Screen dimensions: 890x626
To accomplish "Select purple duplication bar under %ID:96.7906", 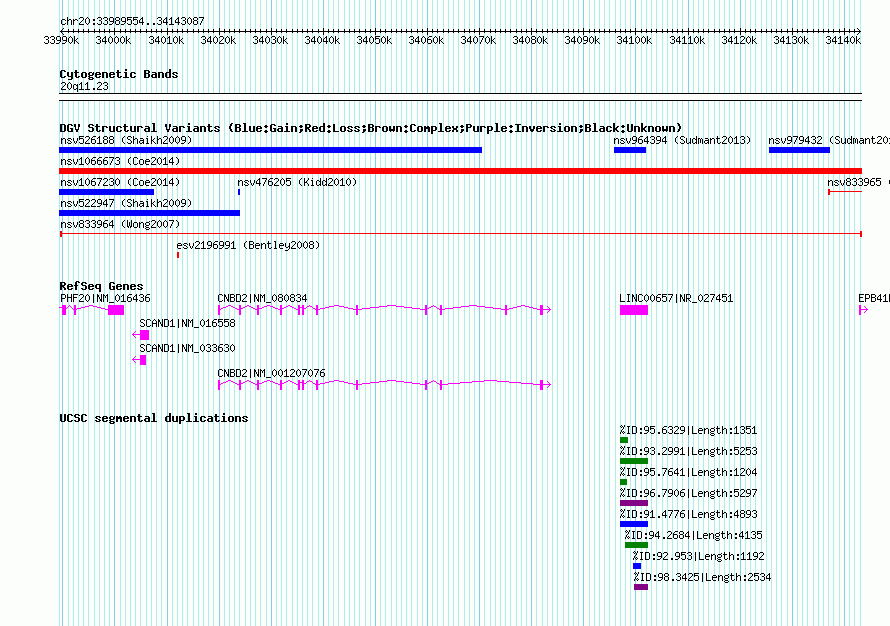I will pyautogui.click(x=634, y=503).
